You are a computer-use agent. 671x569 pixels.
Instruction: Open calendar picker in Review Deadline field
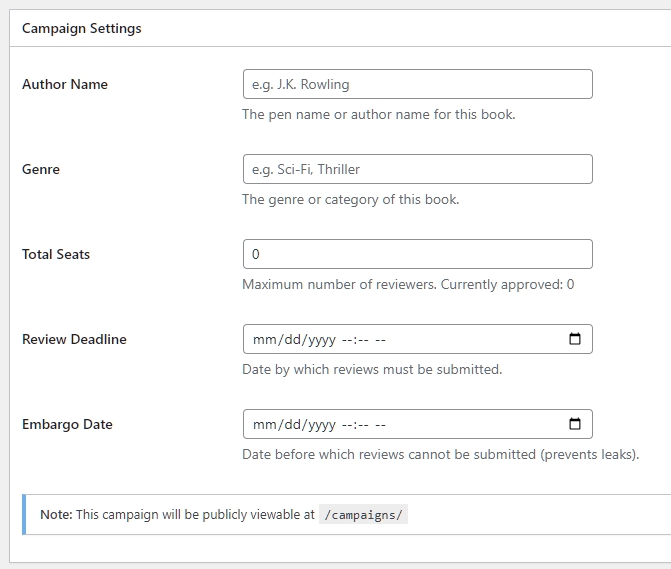click(575, 339)
